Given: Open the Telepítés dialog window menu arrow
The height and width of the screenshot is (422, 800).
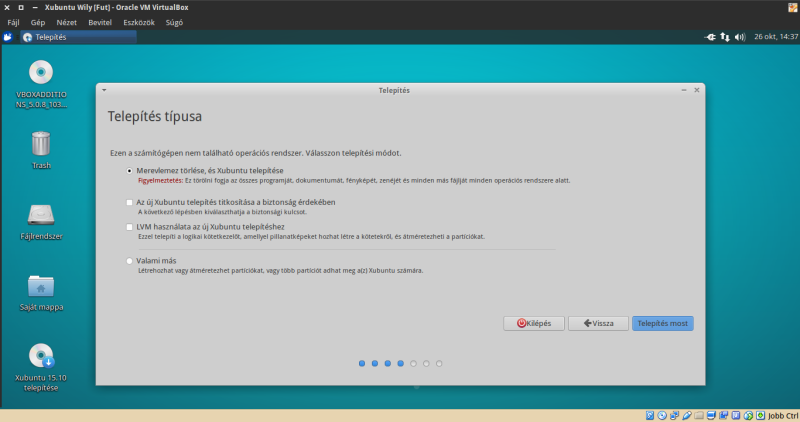Looking at the screenshot, I should coord(104,90).
